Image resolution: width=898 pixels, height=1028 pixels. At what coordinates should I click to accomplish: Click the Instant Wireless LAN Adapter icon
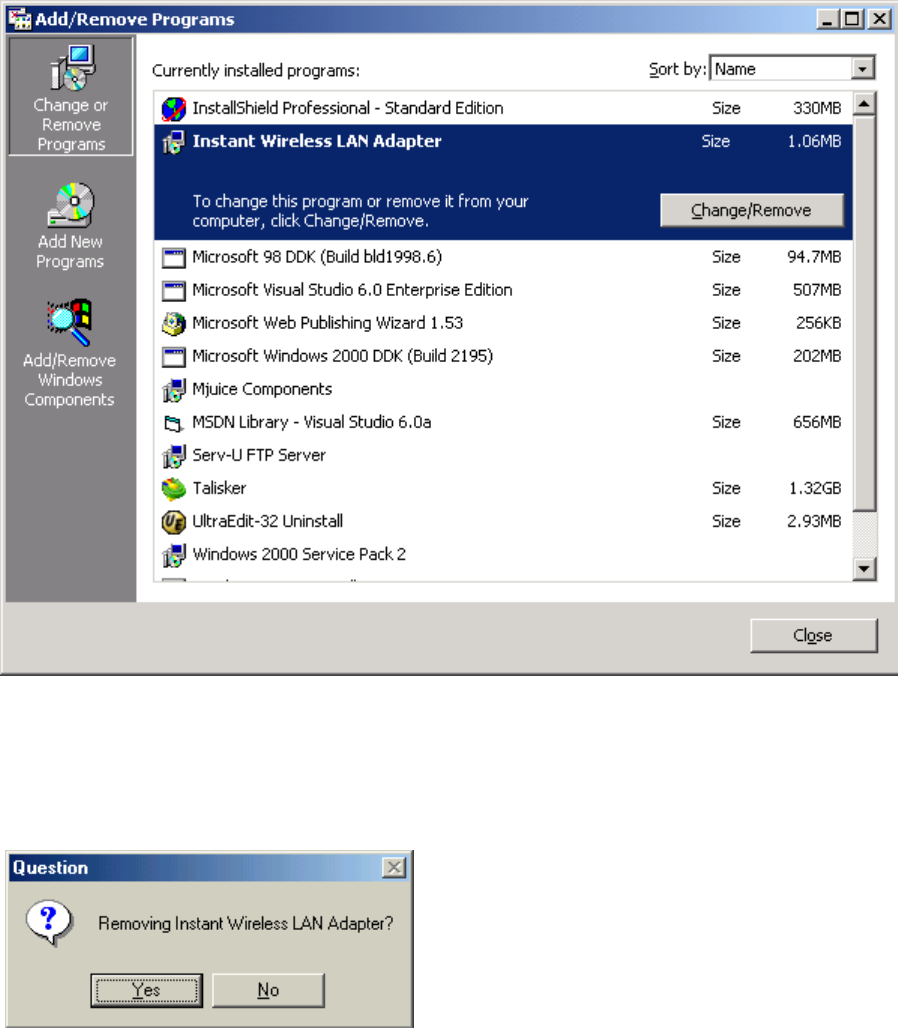pos(174,142)
